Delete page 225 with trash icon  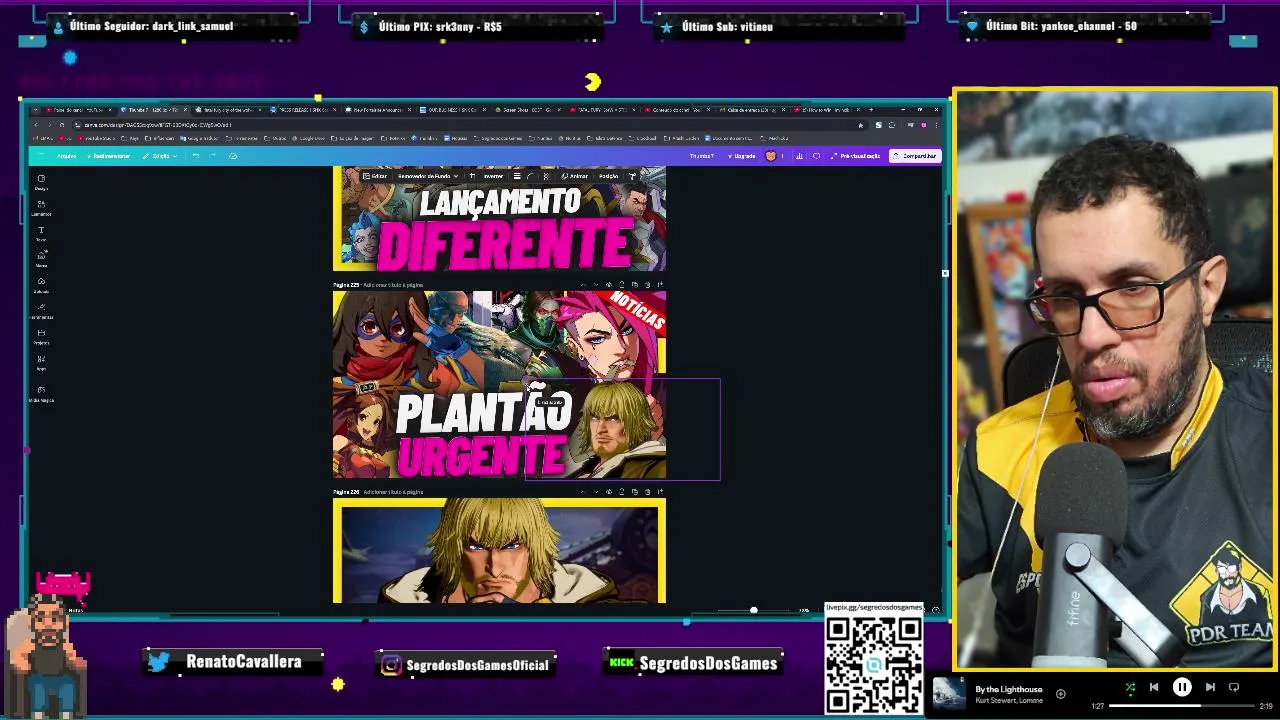click(x=647, y=284)
